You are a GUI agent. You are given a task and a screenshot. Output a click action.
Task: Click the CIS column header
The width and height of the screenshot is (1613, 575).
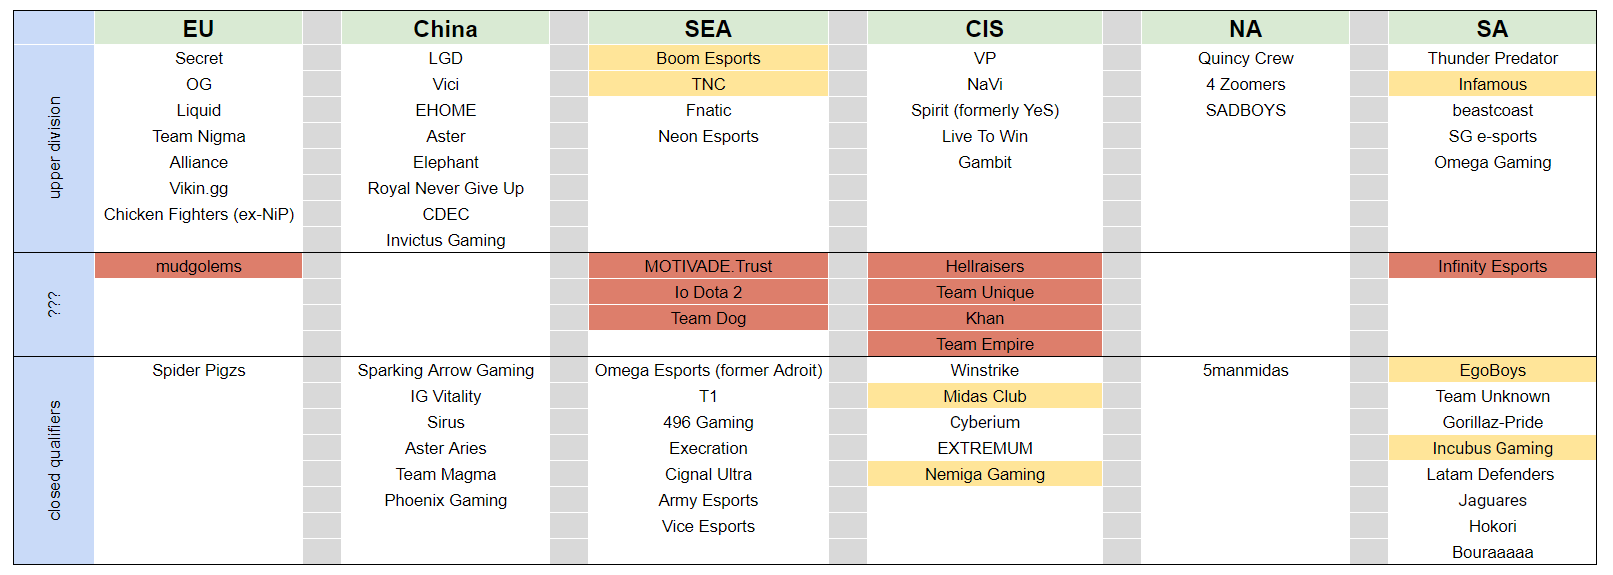984,29
